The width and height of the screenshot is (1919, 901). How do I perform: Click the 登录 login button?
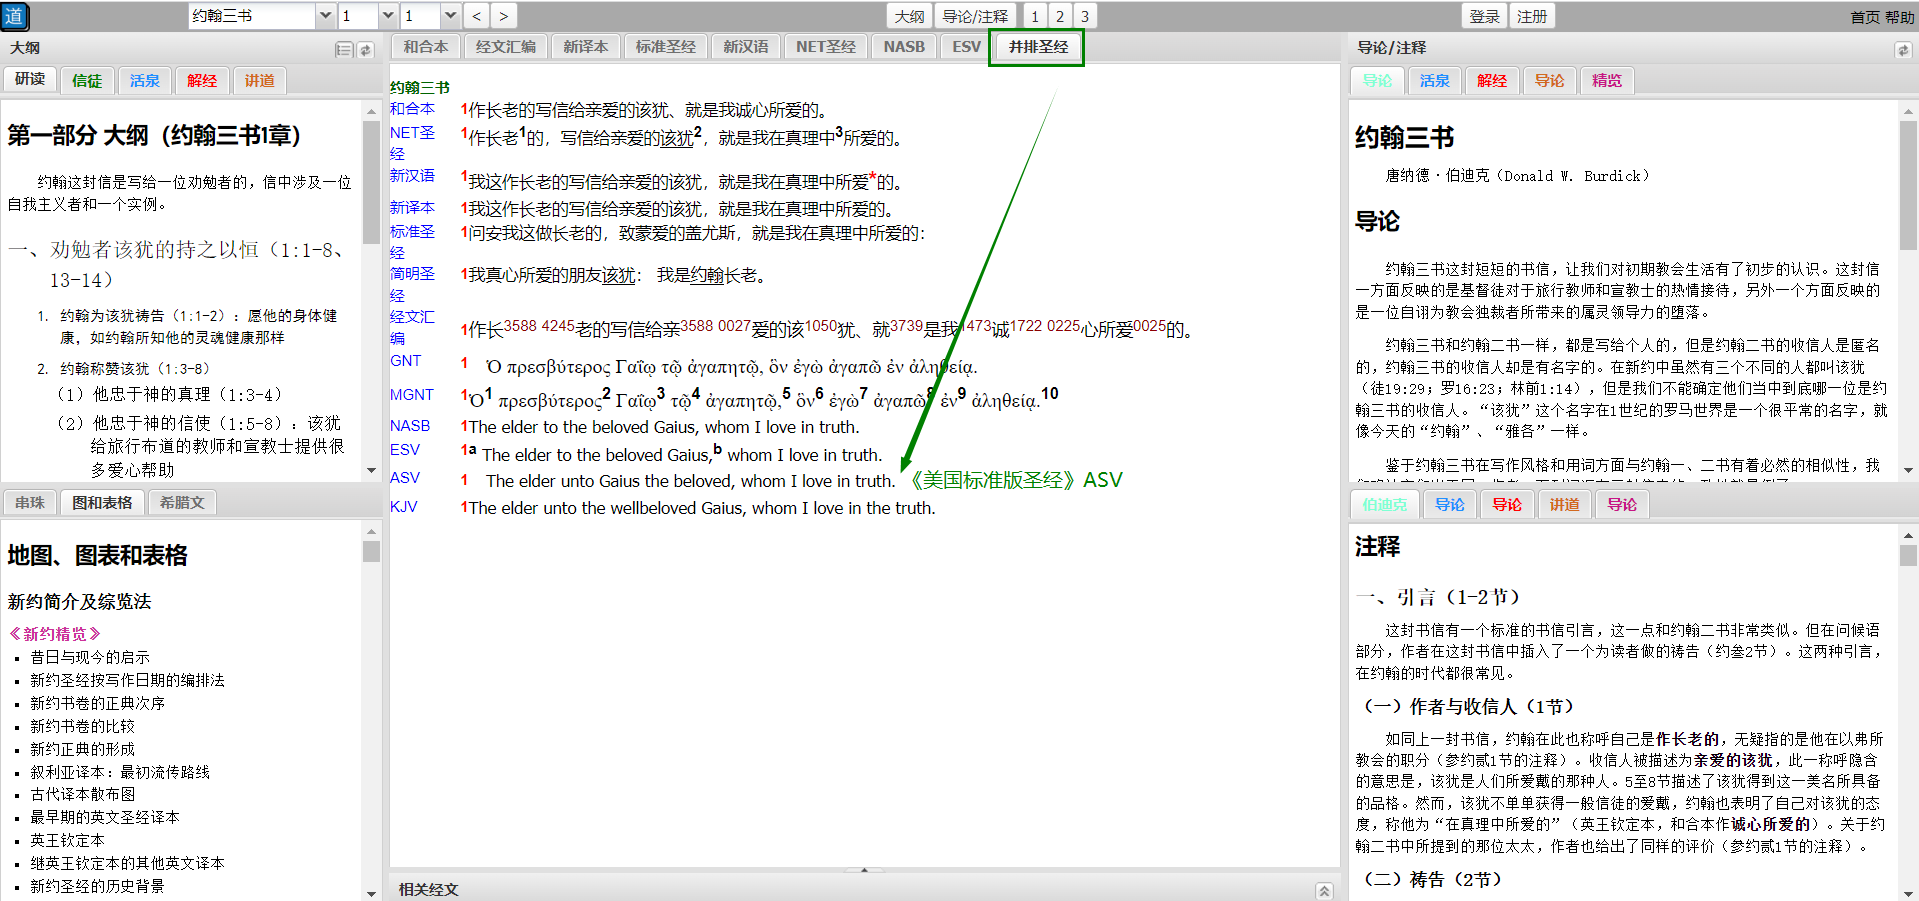click(1484, 16)
